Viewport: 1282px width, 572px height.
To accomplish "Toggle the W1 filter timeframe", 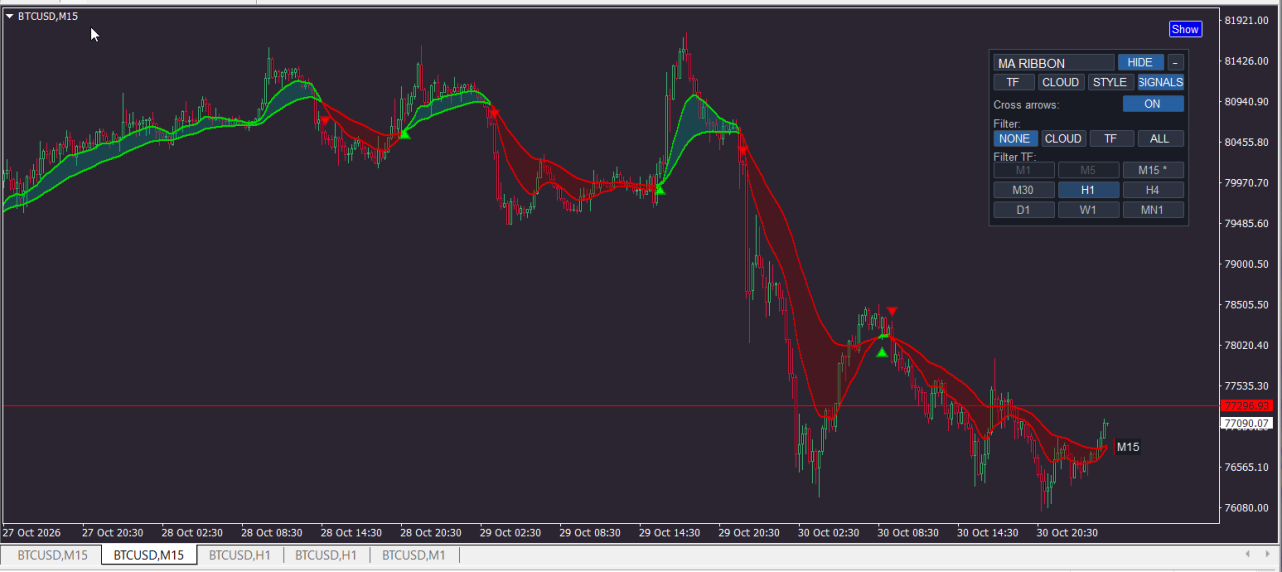I will [x=1088, y=210].
